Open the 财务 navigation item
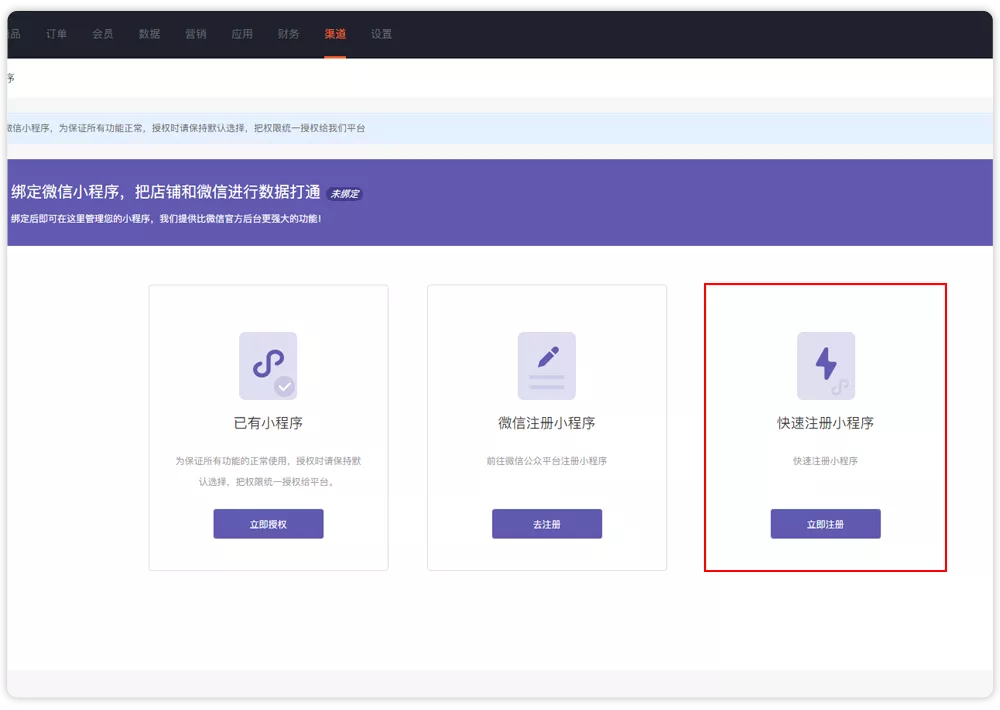Viewport: 1000px width, 710px height. (288, 34)
